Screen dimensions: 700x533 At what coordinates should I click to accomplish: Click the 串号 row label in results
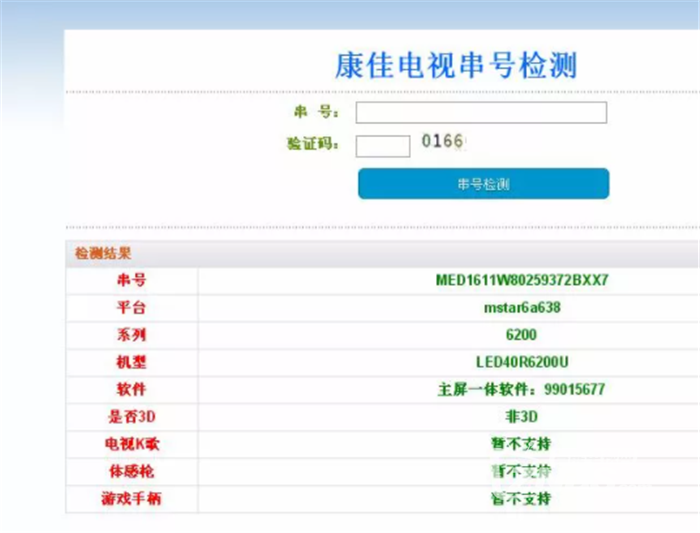pyautogui.click(x=131, y=280)
